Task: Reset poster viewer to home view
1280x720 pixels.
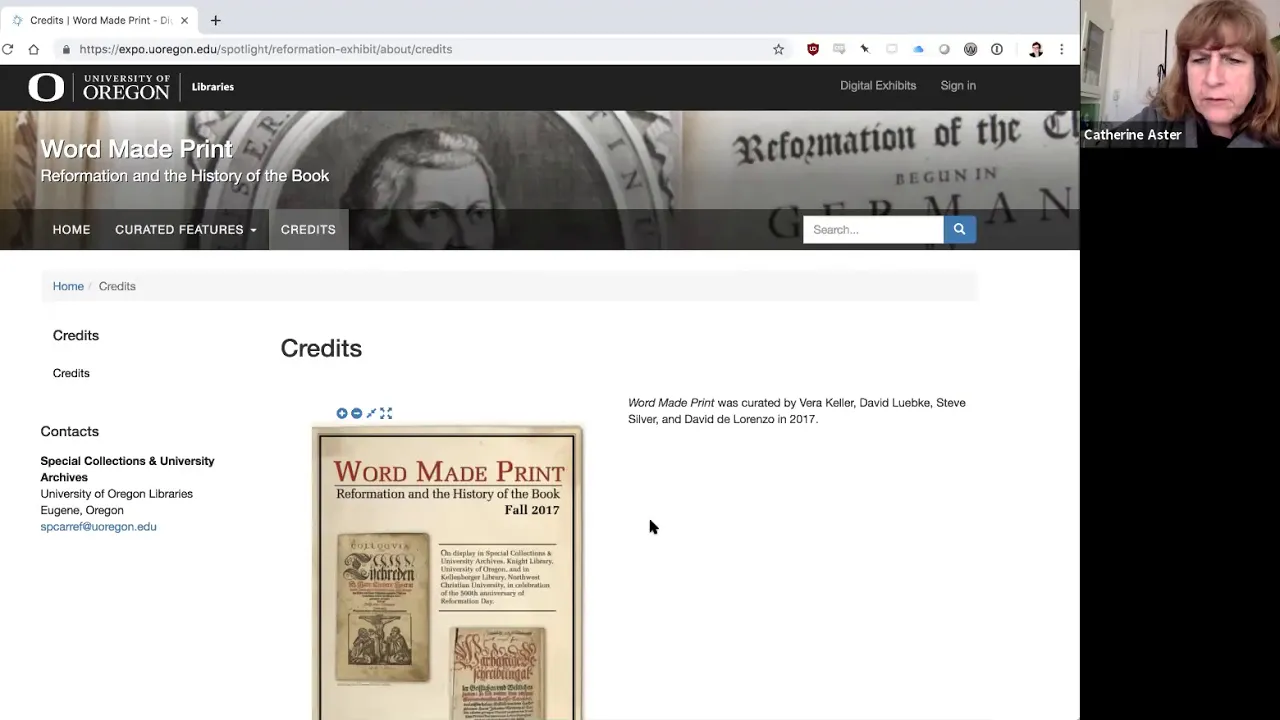Action: 371,413
